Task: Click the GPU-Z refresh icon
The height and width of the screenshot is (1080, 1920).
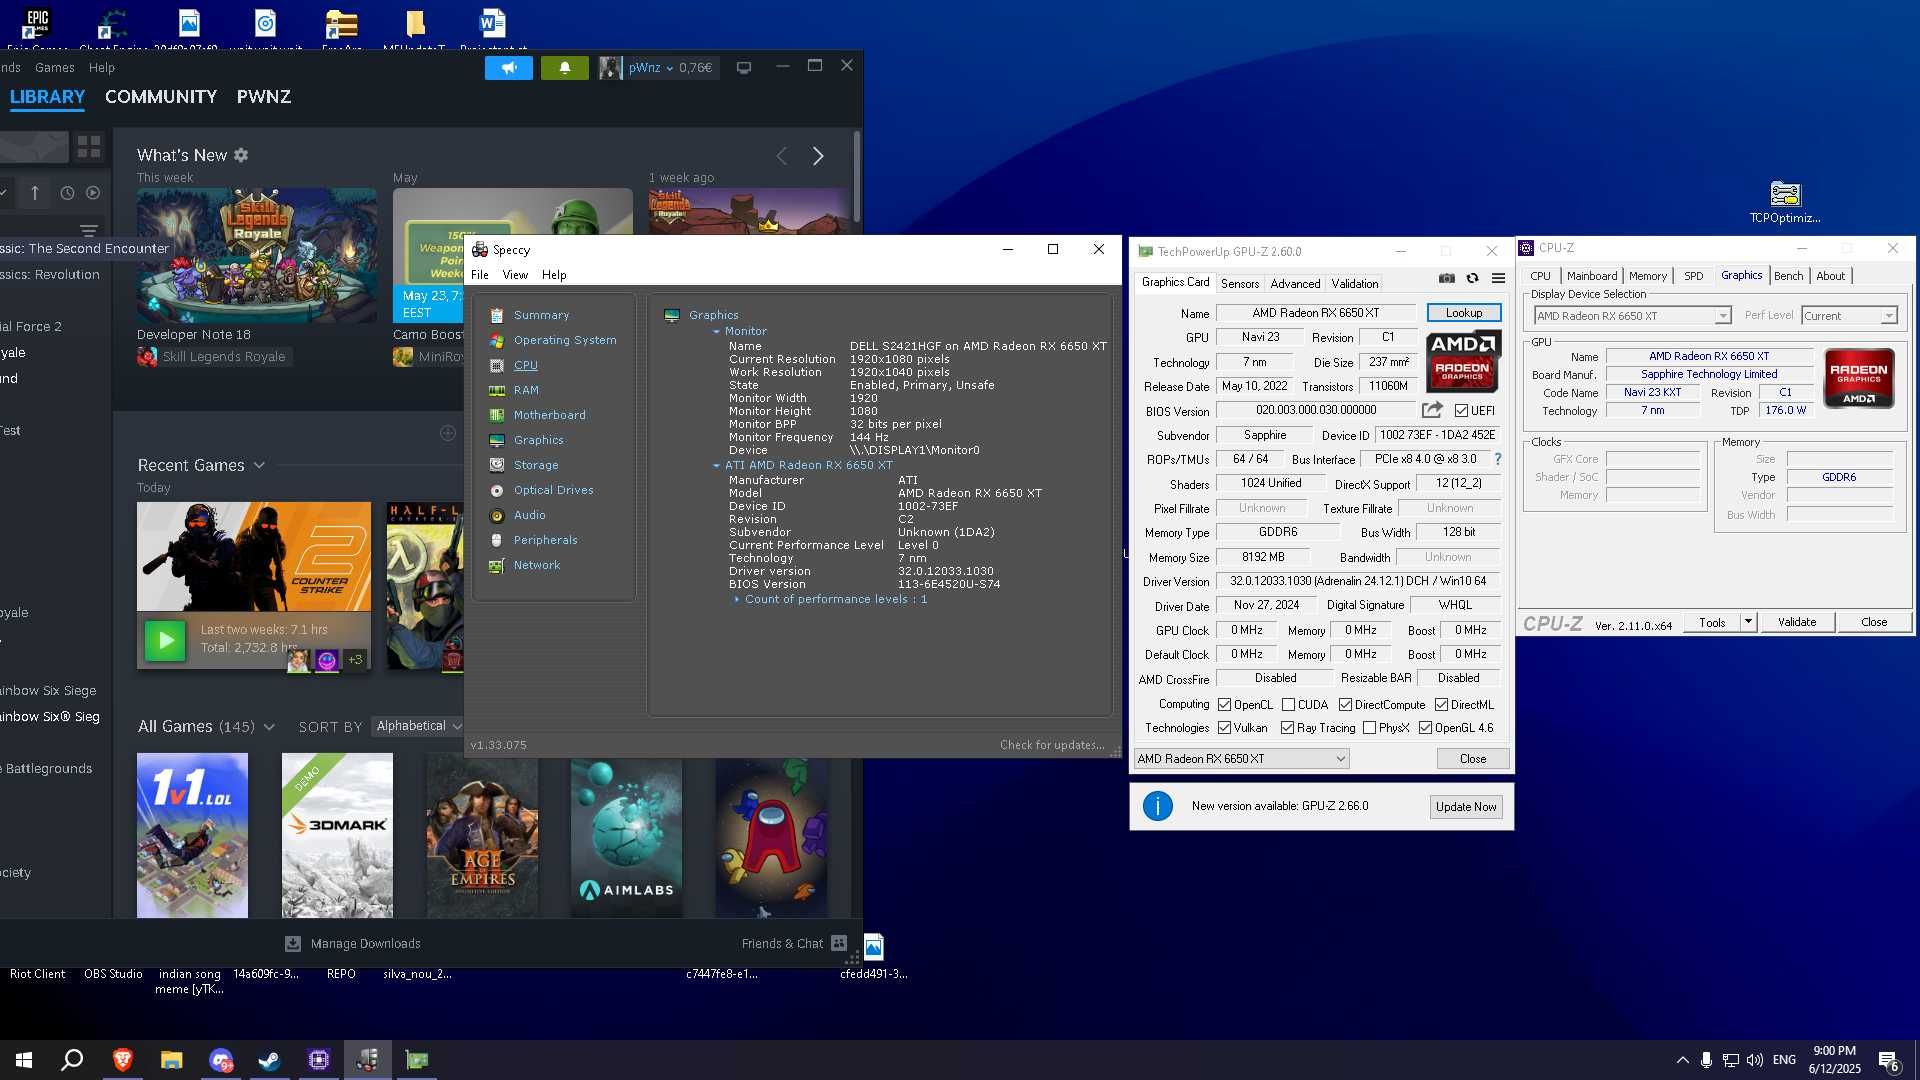Action: pos(1472,279)
